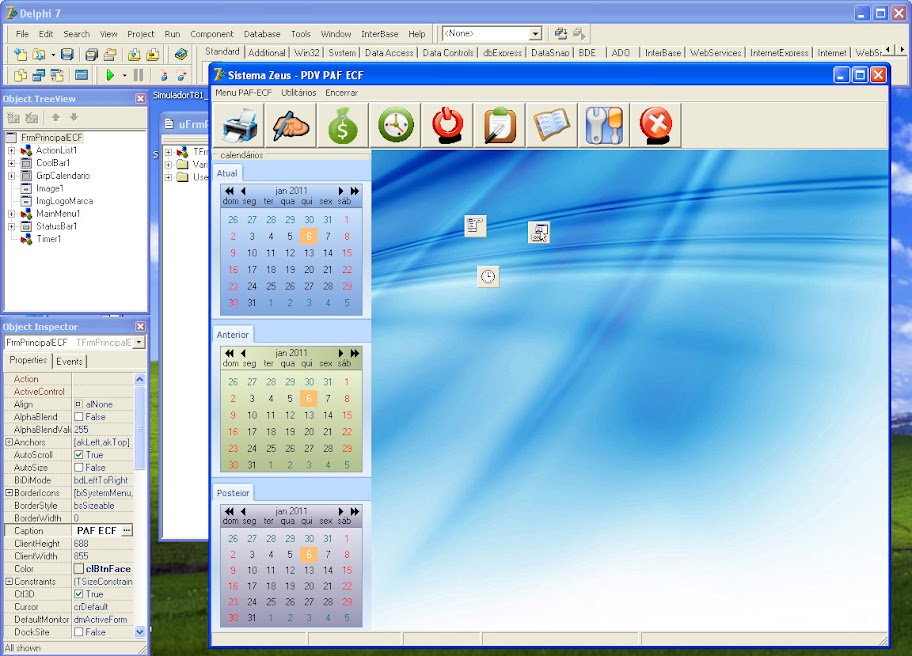Toggle the AlphaBlend checkbox in Object Inspector
The width and height of the screenshot is (912, 656).
pyautogui.click(x=79, y=417)
